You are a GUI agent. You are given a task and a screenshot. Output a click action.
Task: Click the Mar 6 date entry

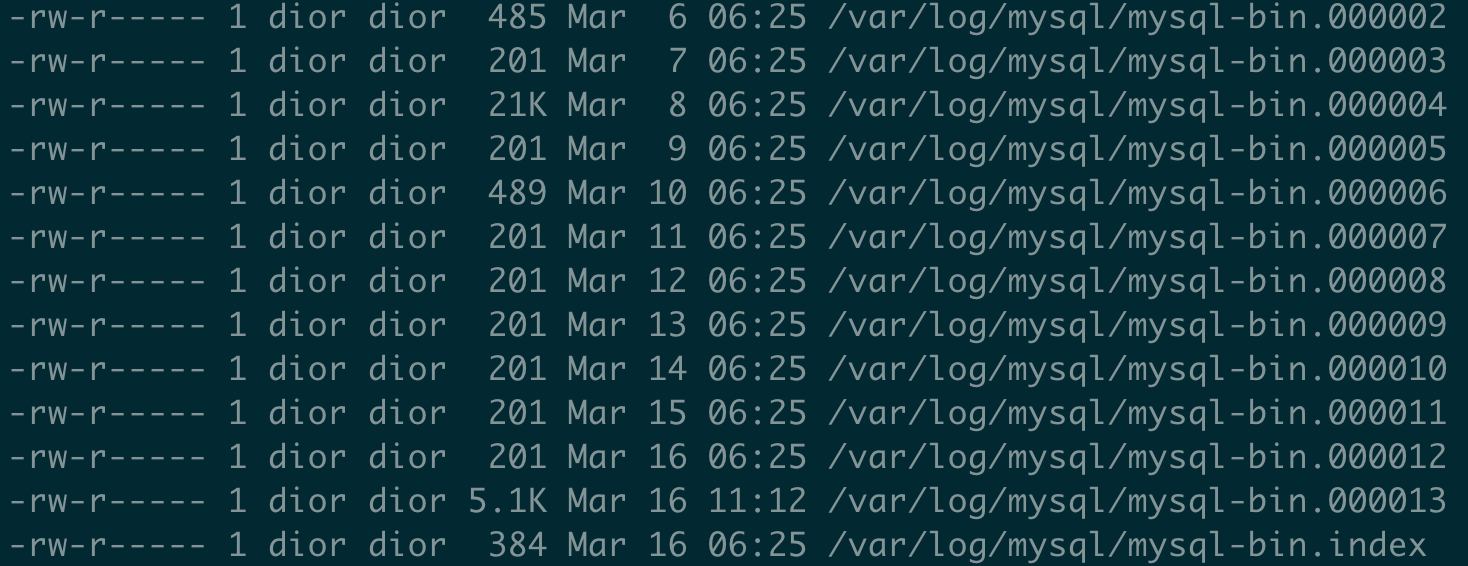[628, 17]
